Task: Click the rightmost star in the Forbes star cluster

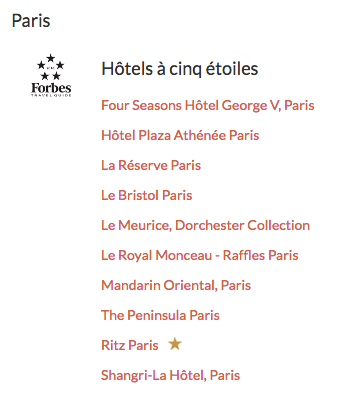Action: coord(60,65)
